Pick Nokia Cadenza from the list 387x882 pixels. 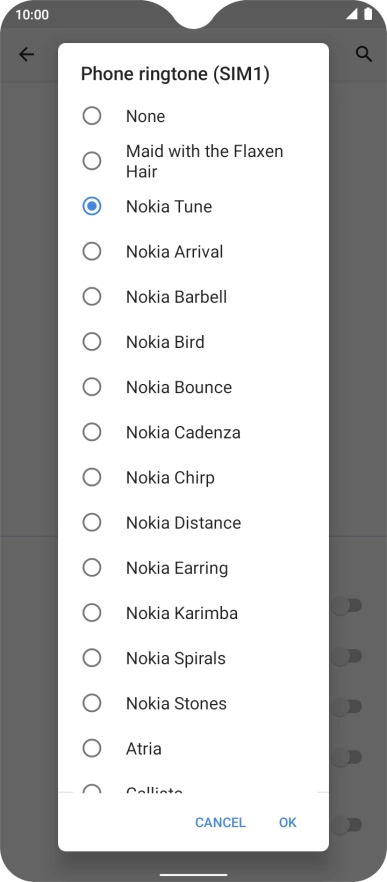(193, 432)
